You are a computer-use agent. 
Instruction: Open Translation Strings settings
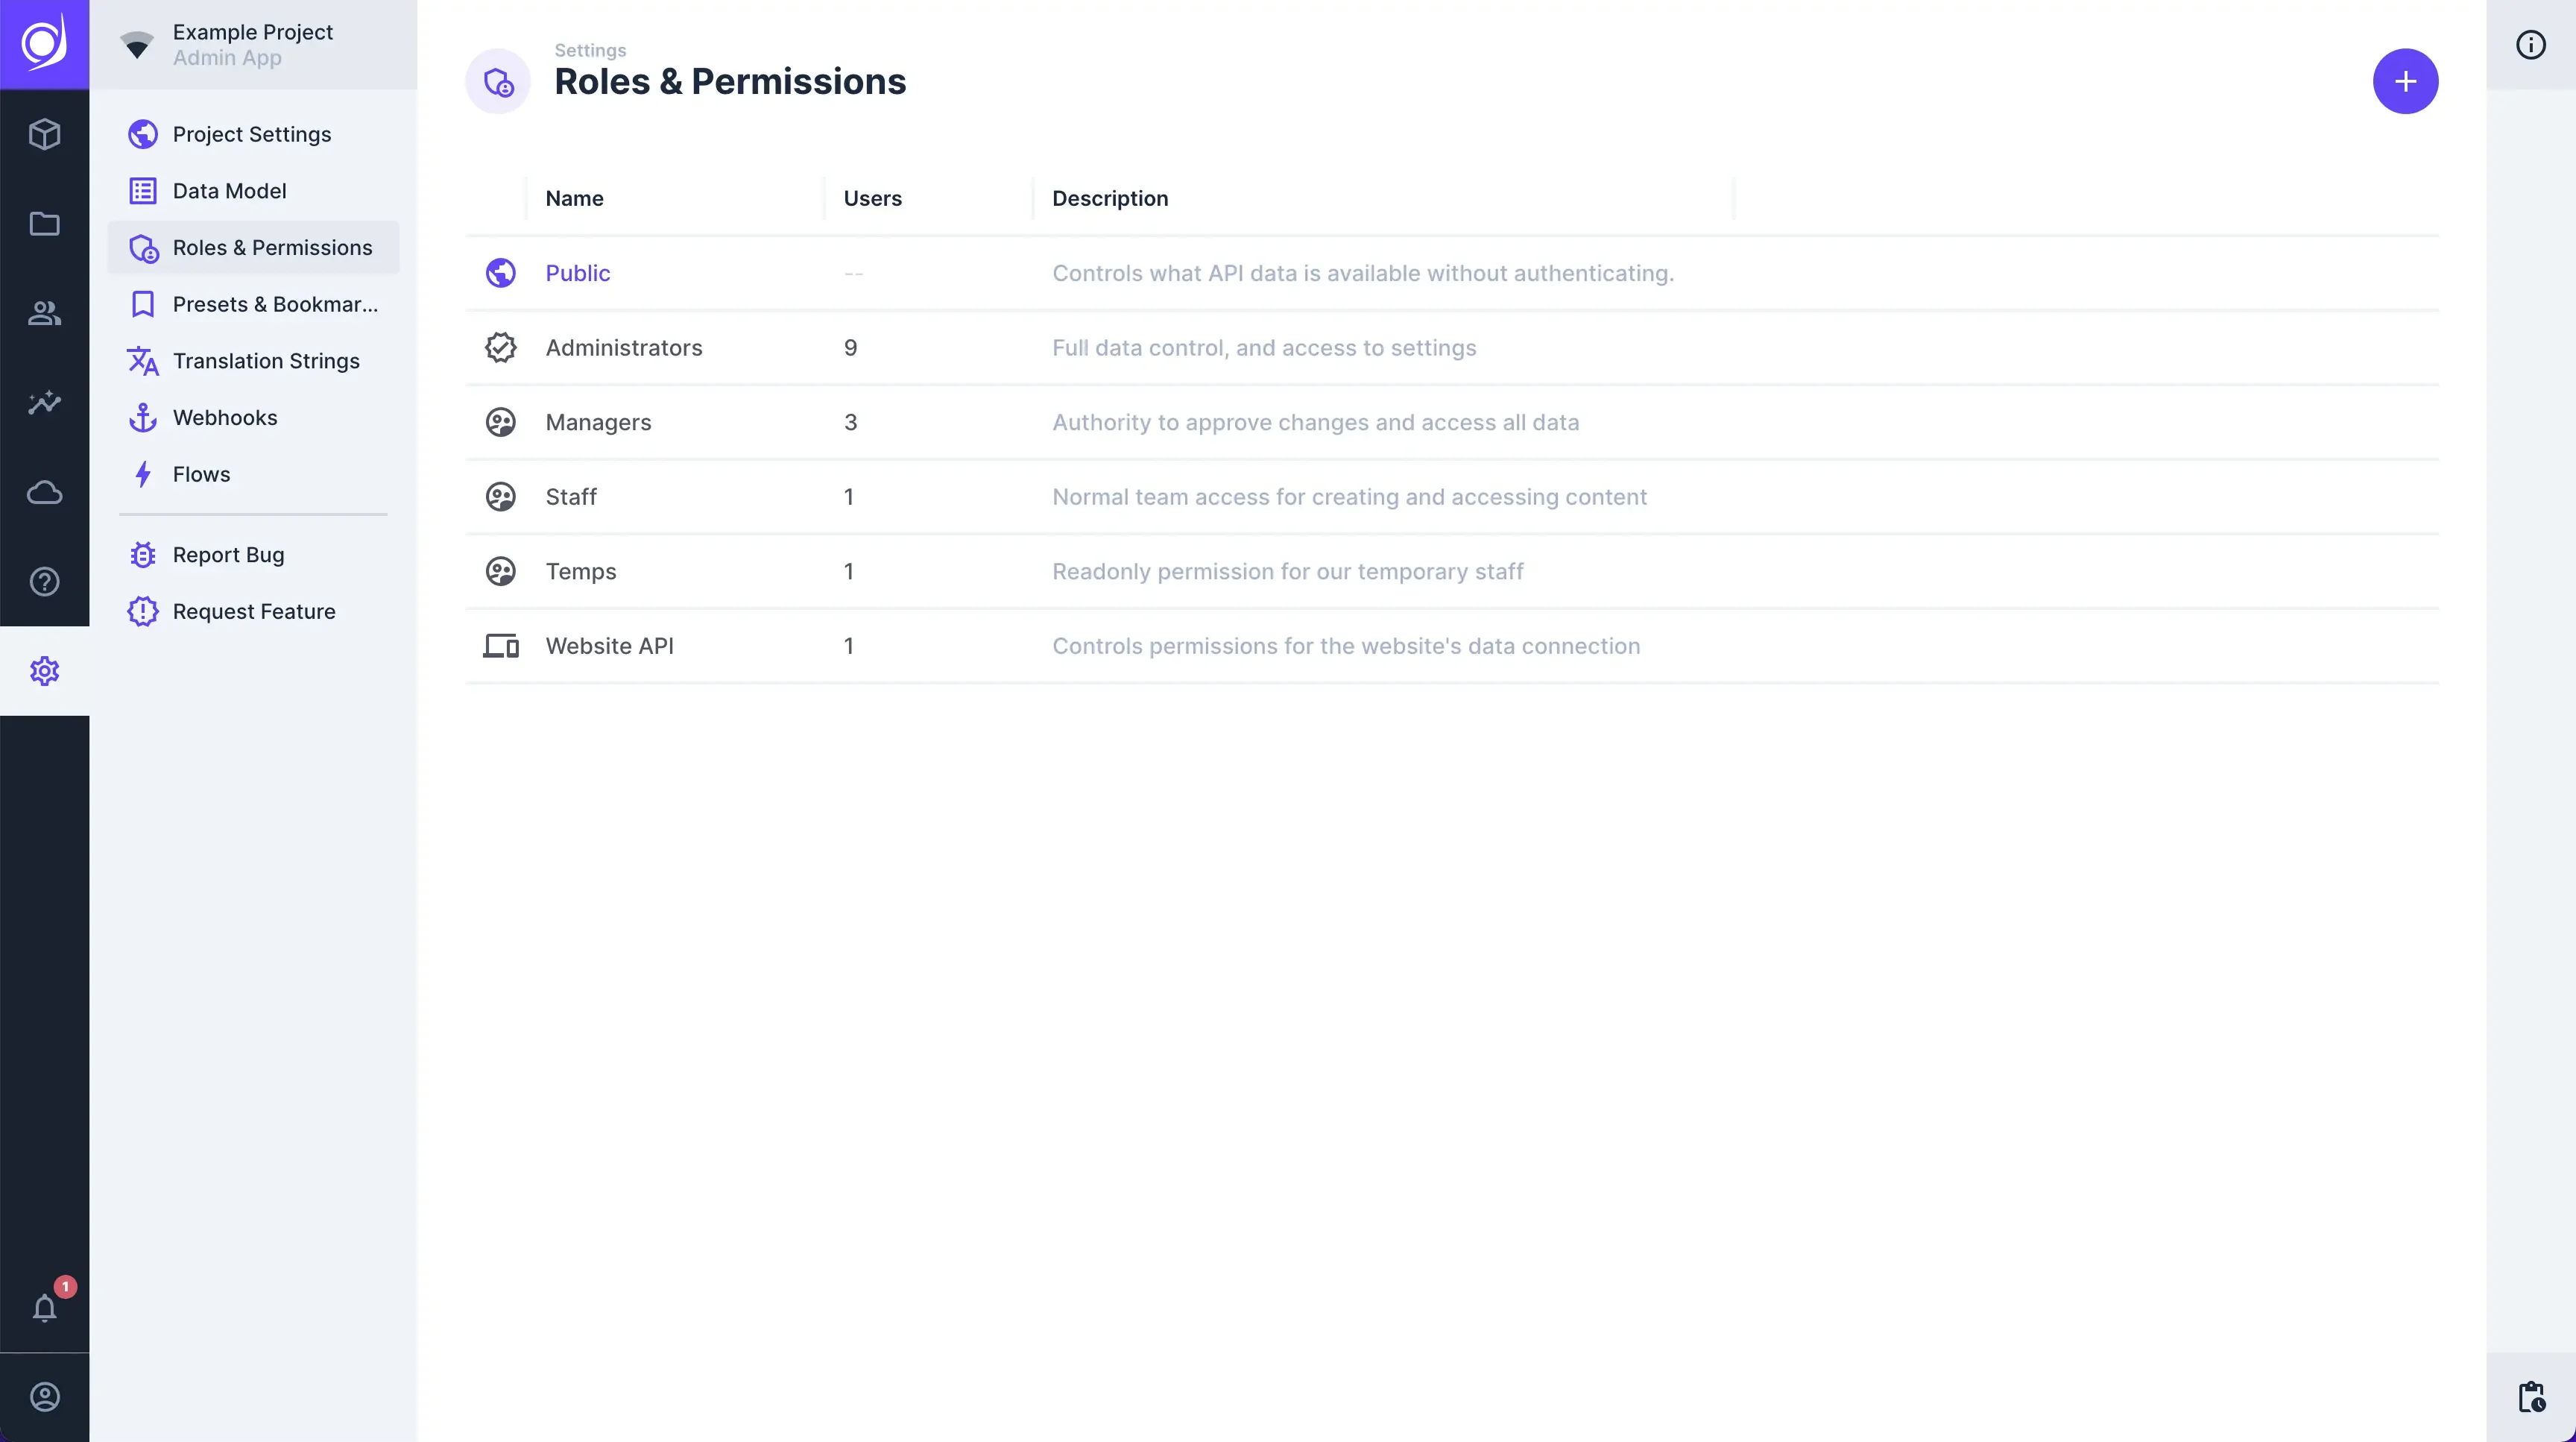[265, 360]
